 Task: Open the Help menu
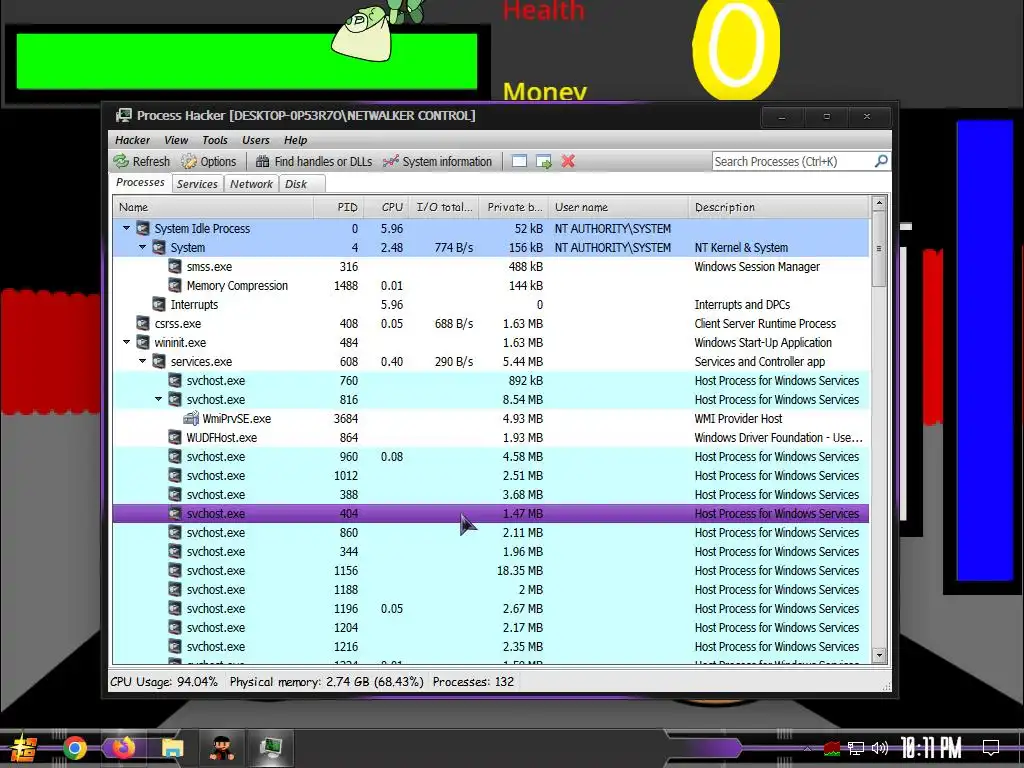point(295,140)
